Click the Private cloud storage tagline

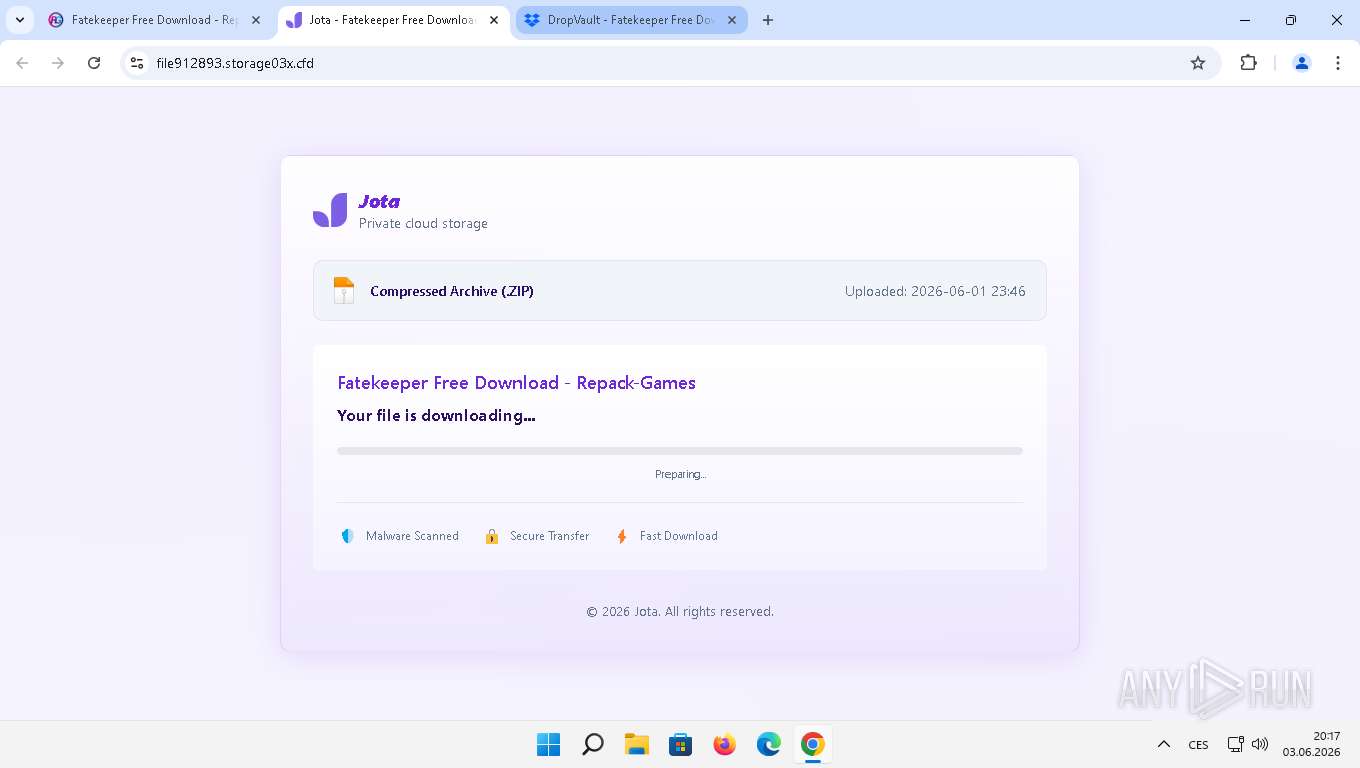pyautogui.click(x=423, y=223)
